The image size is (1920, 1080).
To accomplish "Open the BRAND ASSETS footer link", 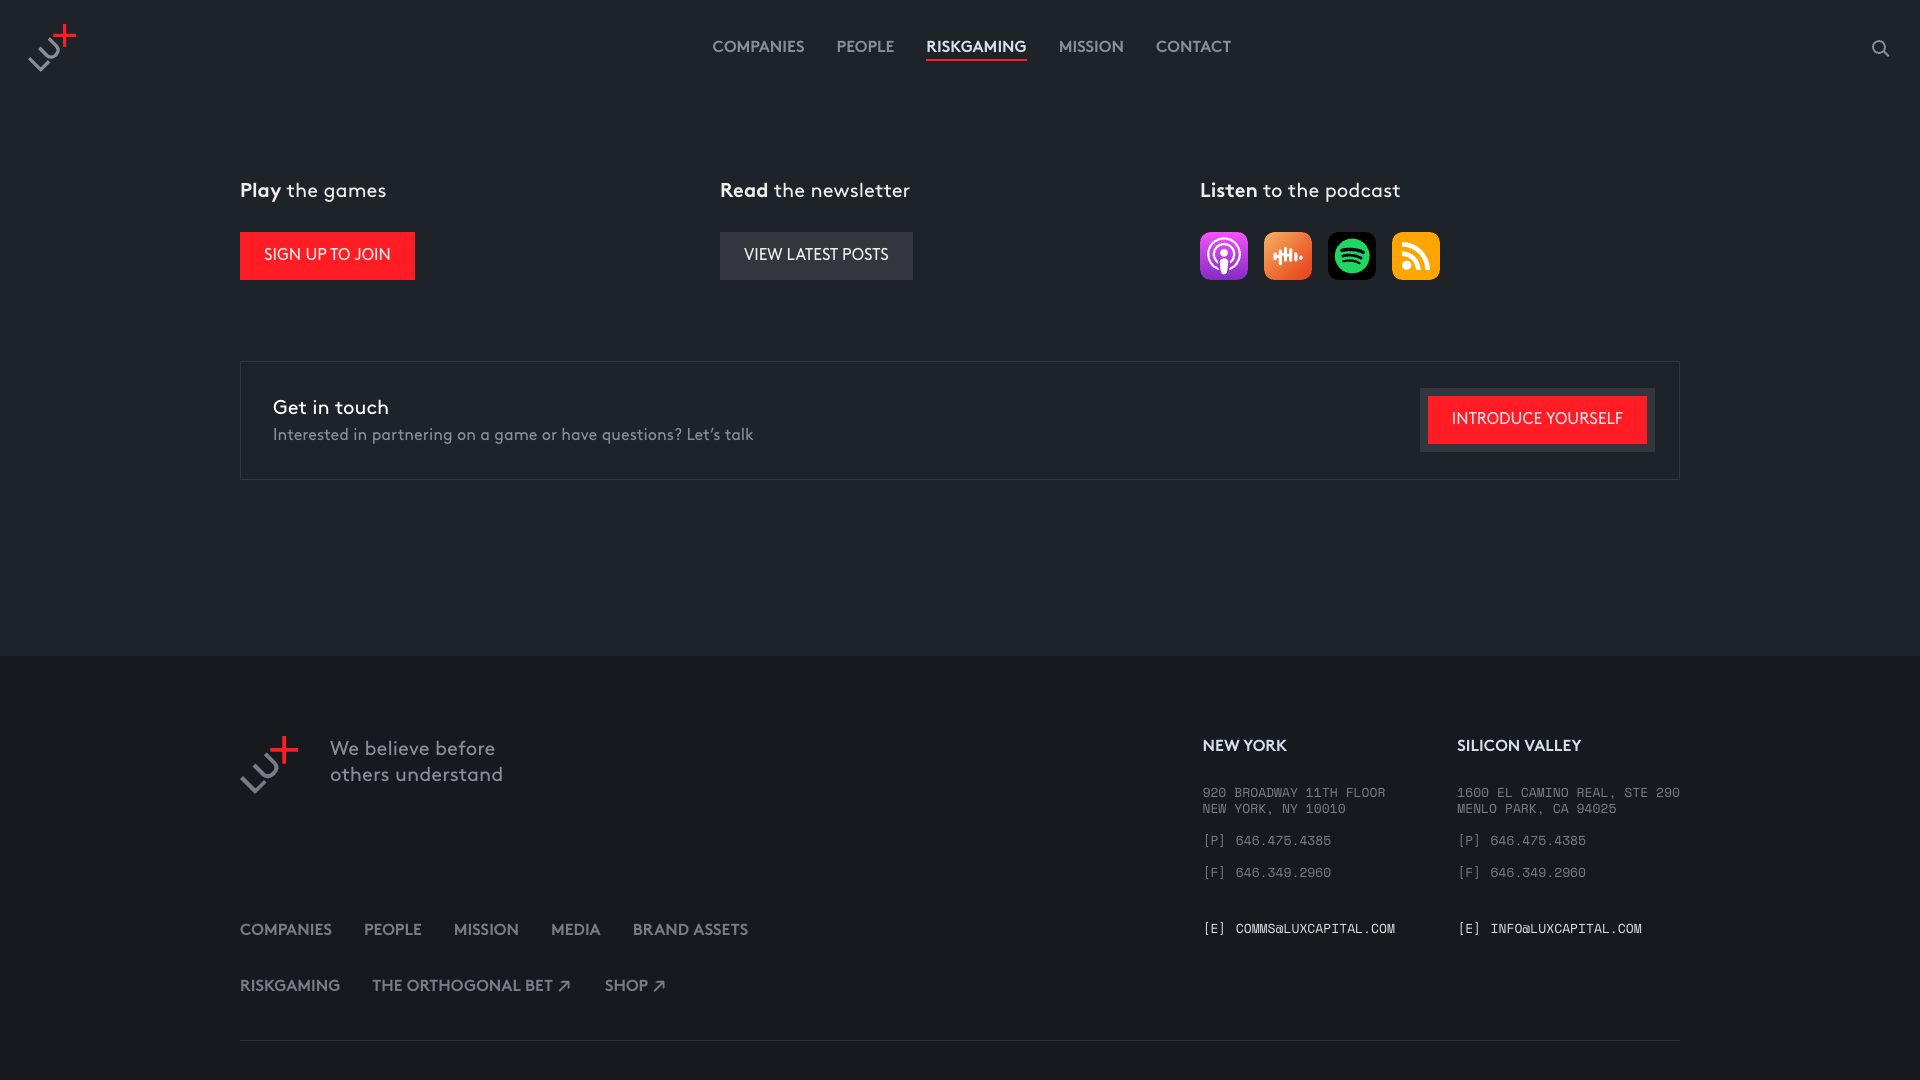I will click(x=690, y=930).
